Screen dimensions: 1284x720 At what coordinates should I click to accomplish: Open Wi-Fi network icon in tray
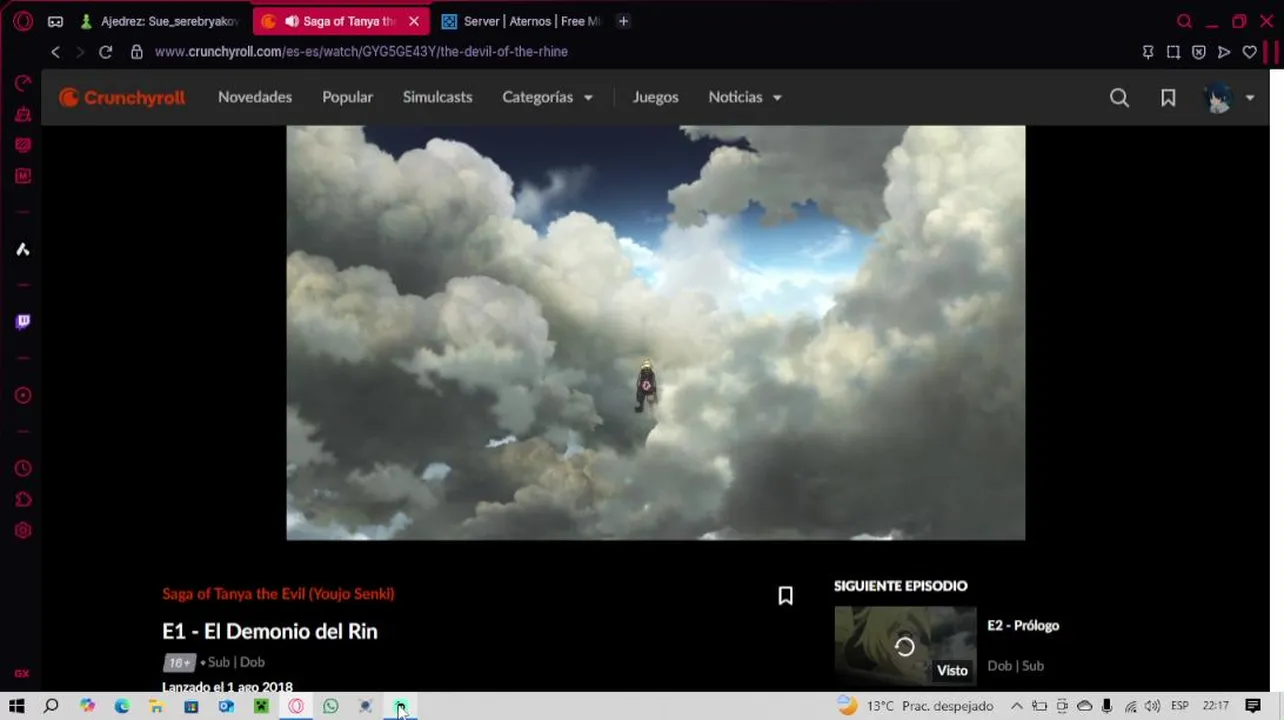1130,706
